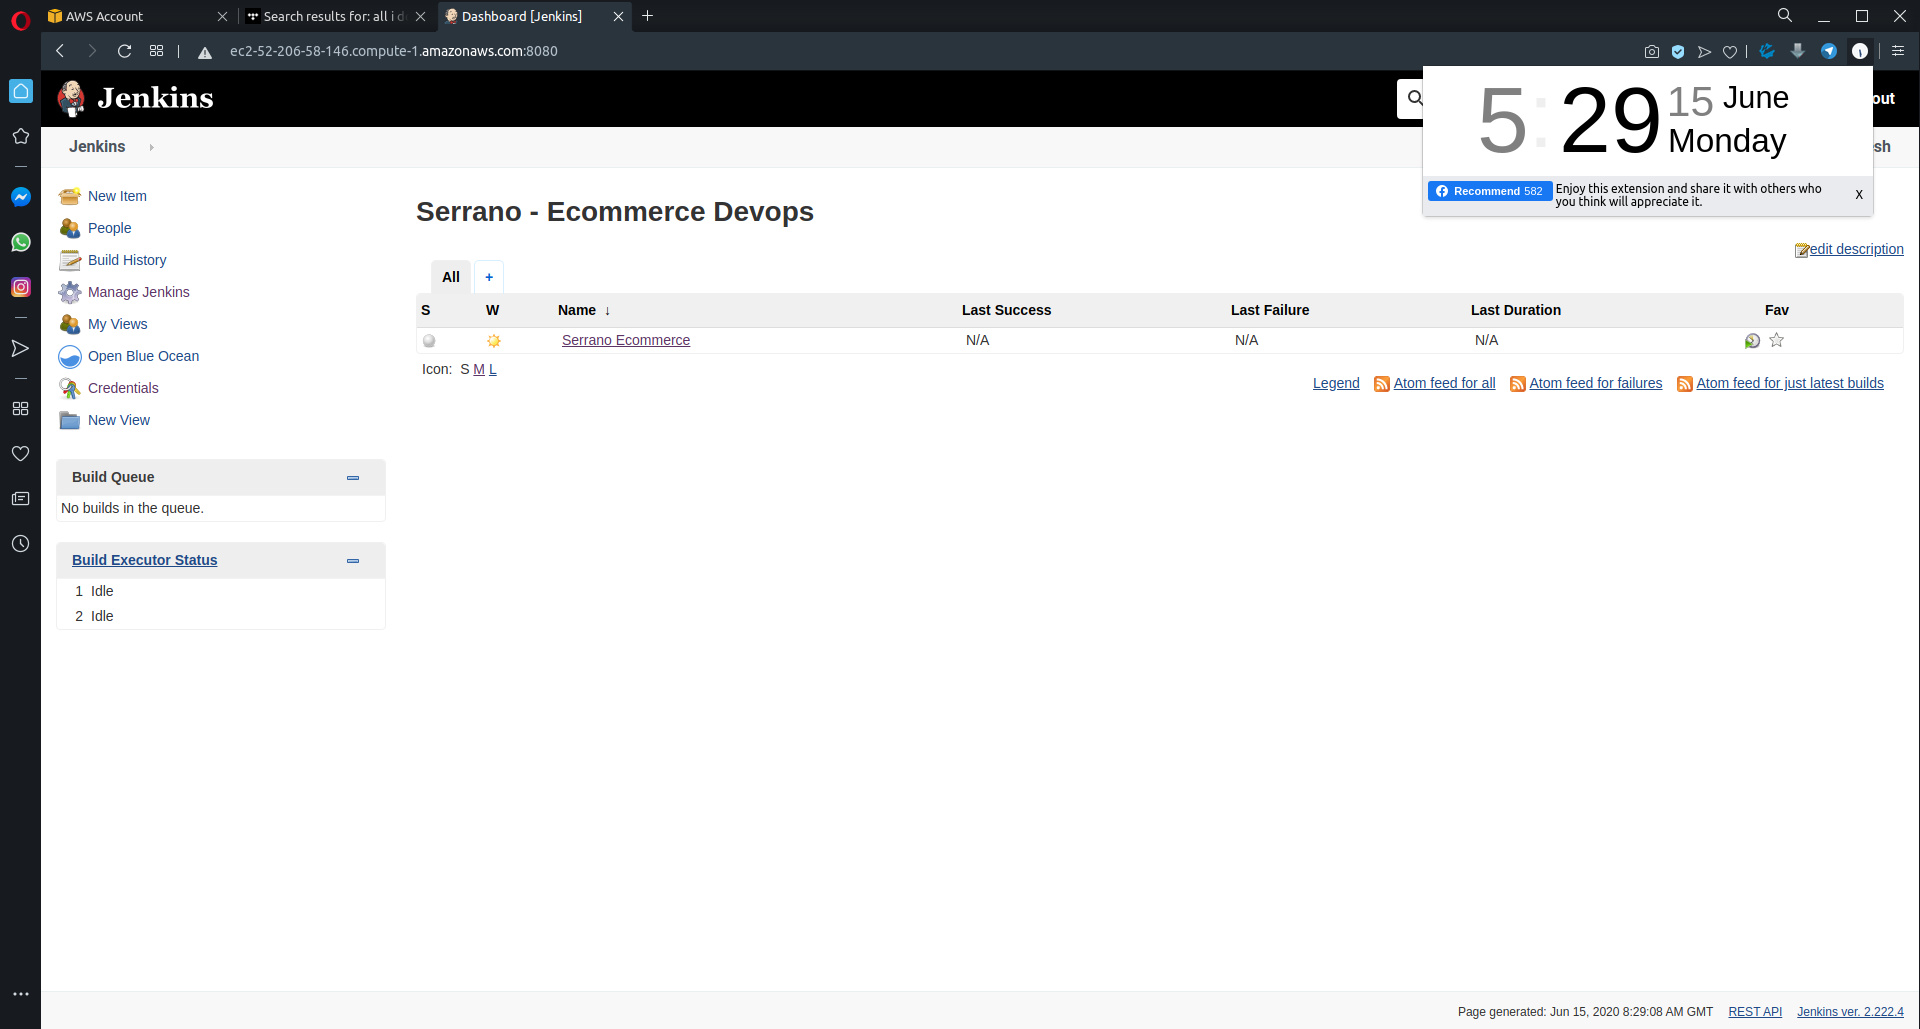Screen dimensions: 1920x1029
Task: Collapse the Build Queue panel
Action: coord(353,478)
